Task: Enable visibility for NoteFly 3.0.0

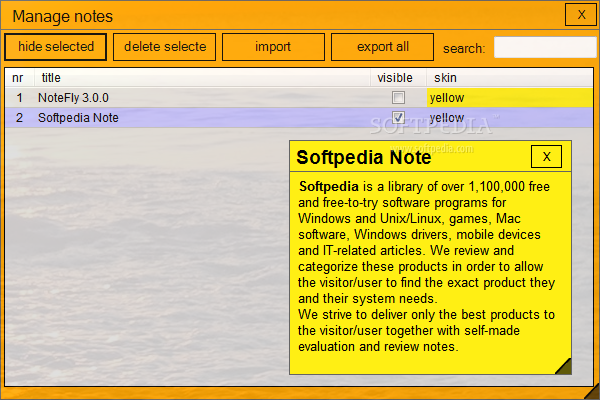Action: coord(398,98)
